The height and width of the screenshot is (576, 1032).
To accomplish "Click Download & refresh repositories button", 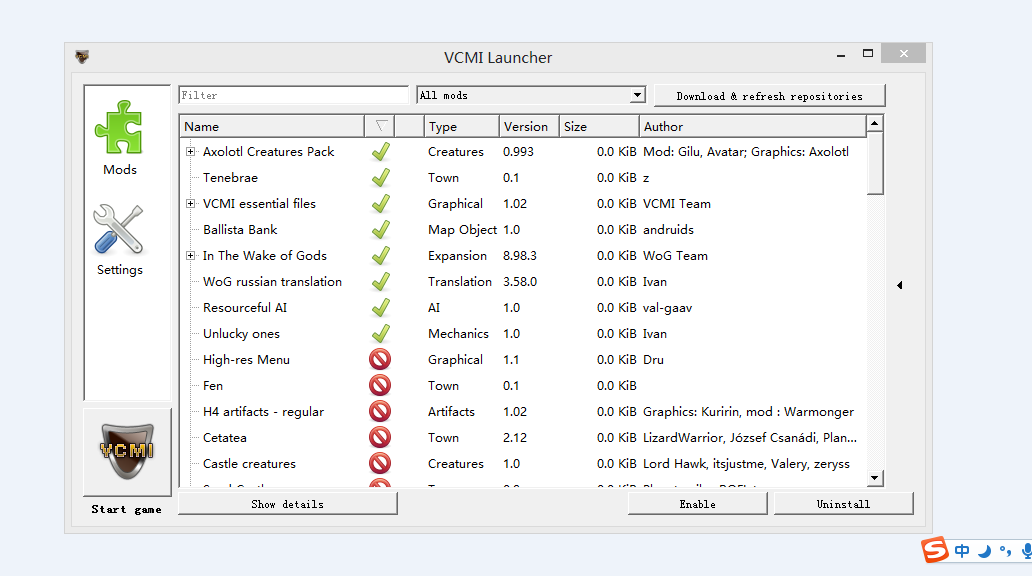I will pos(769,96).
